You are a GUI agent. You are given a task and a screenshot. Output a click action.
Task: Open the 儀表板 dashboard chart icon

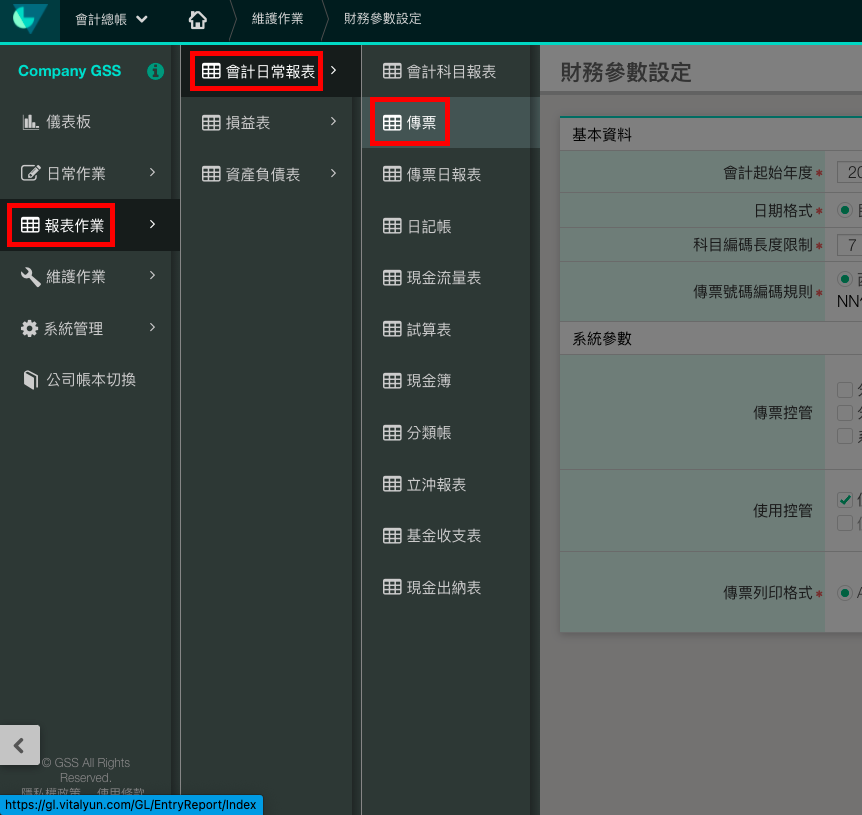[x=30, y=122]
